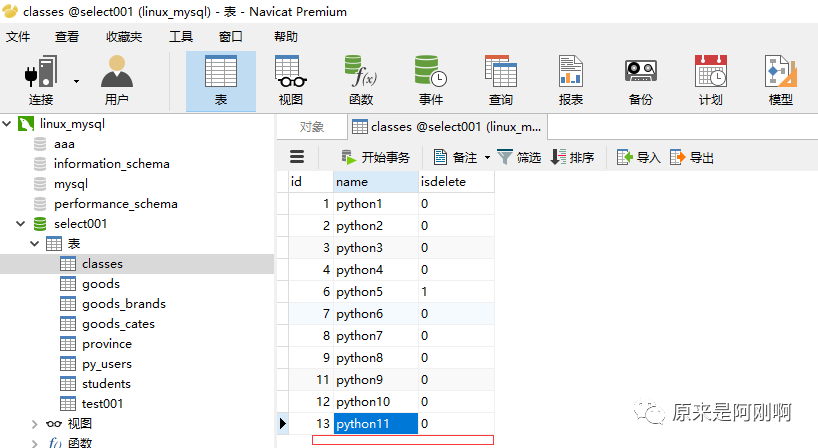818x448 pixels.
Task: Click isdelete value 1 in python5 row
Action: coord(456,292)
